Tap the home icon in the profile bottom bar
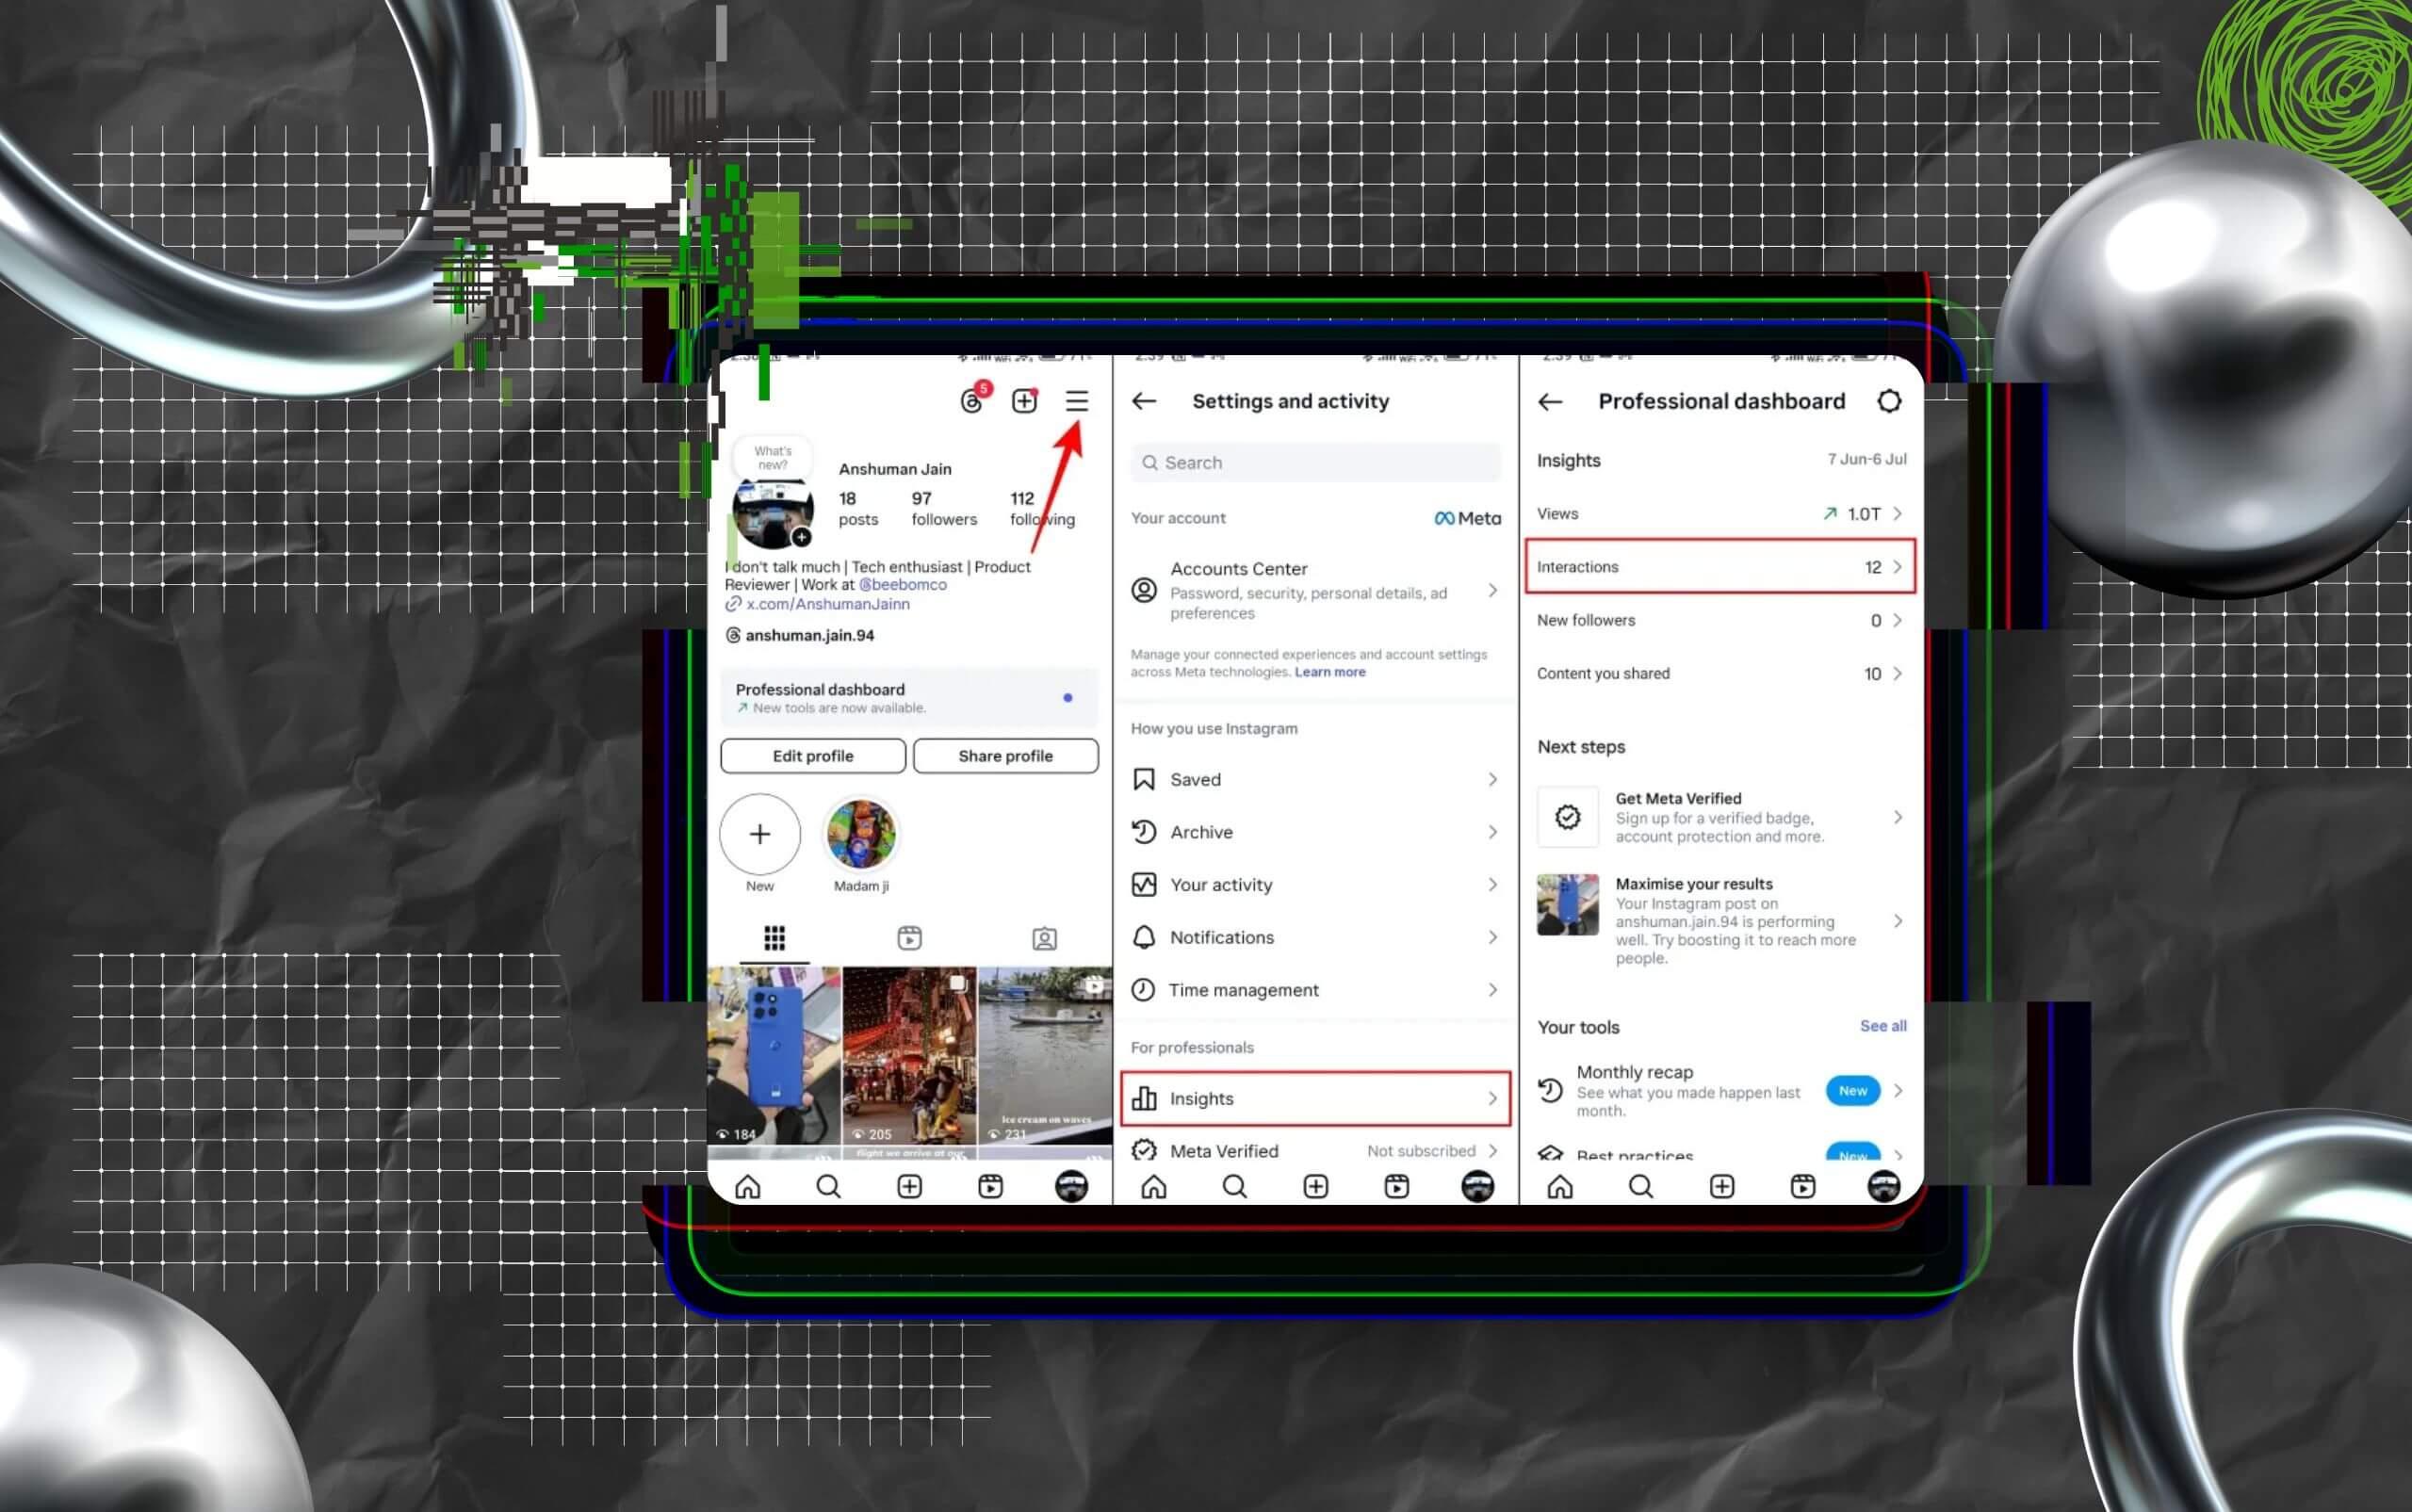The width and height of the screenshot is (2412, 1512). [x=747, y=1186]
